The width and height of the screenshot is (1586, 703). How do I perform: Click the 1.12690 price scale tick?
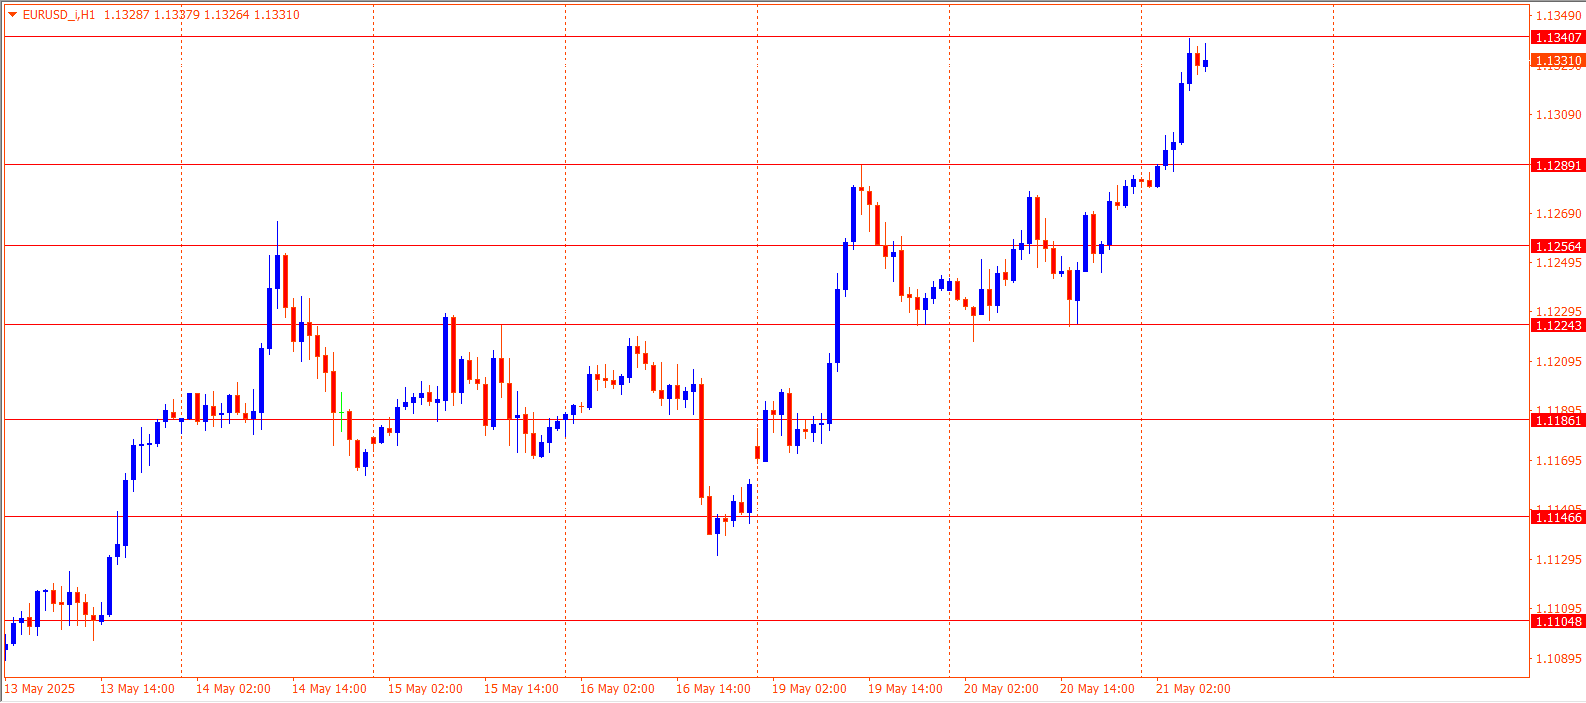click(x=1558, y=214)
